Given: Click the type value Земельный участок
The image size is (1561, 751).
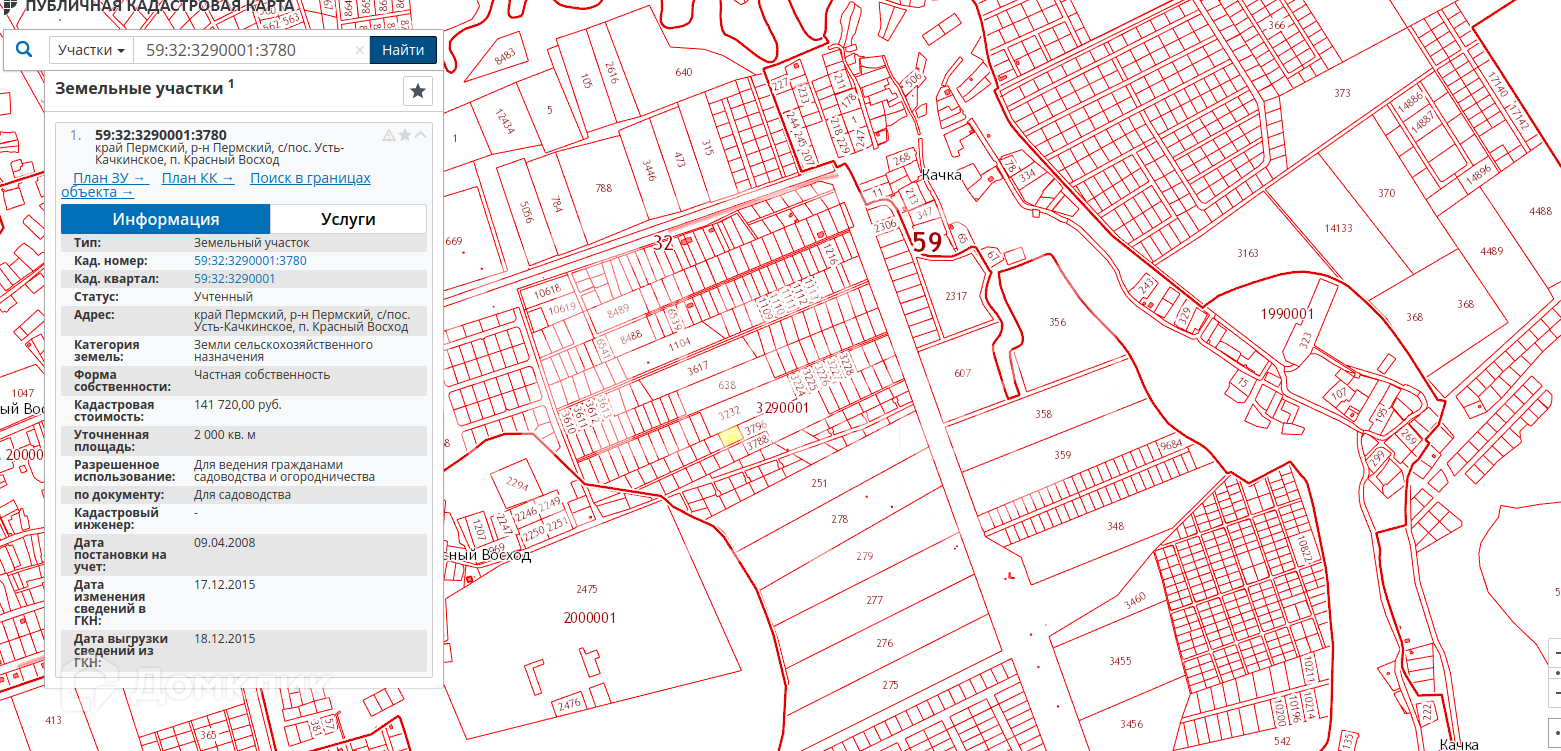Looking at the screenshot, I should (x=252, y=243).
